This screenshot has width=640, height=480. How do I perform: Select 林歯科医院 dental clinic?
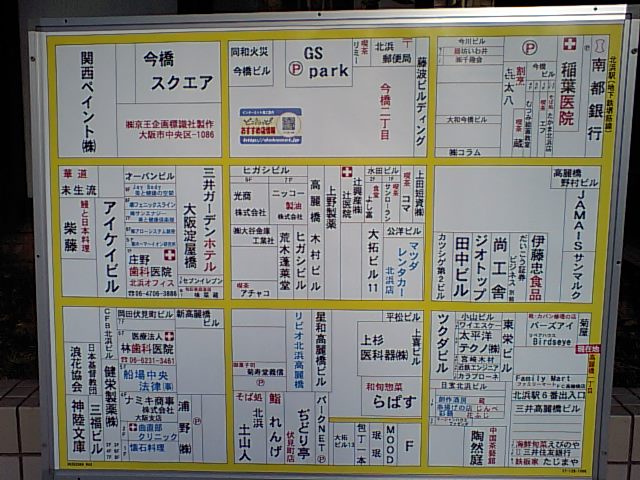point(147,348)
